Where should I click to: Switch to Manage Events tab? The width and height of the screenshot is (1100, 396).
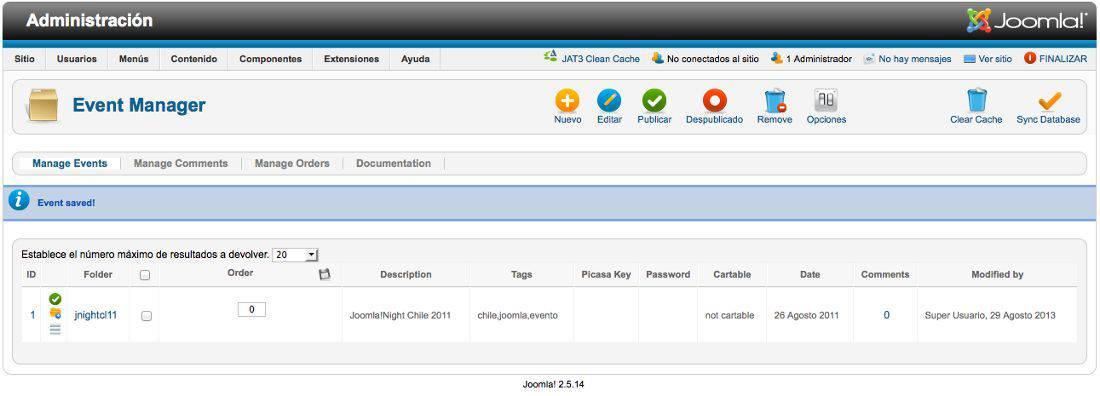click(69, 164)
